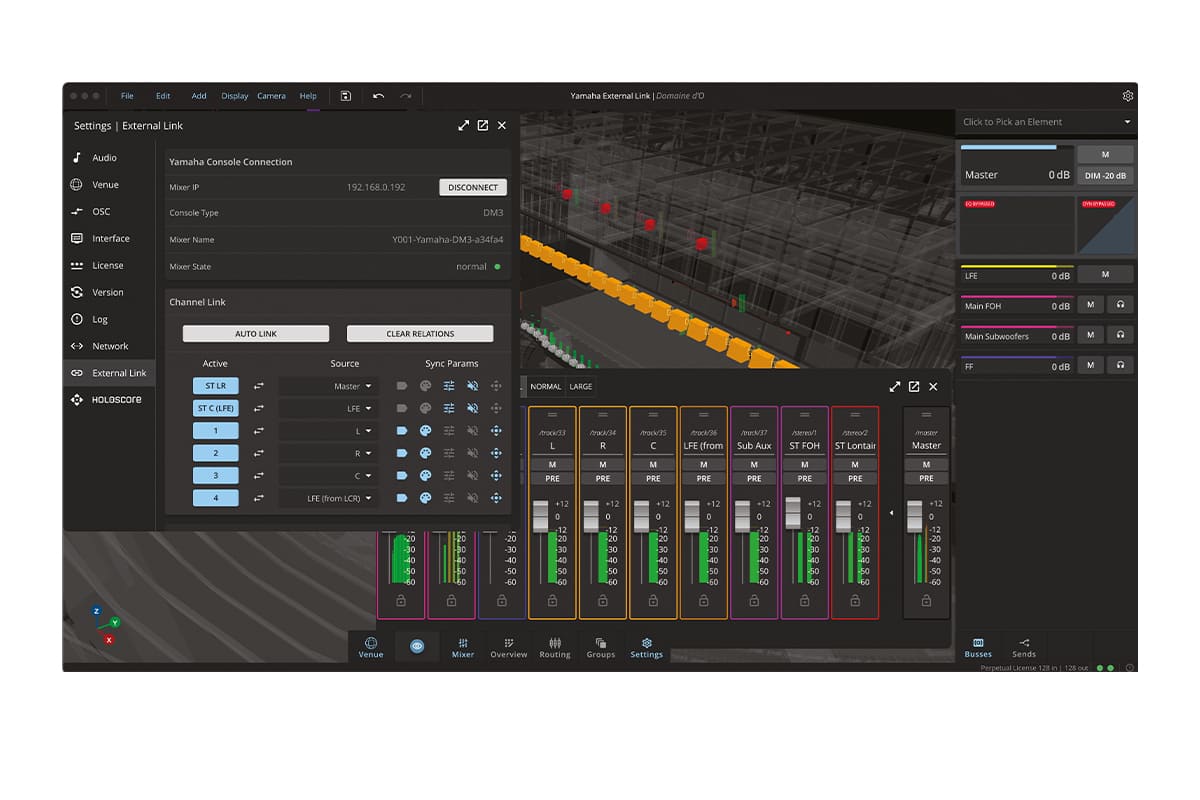Lock the L channel strip
Image resolution: width=1200 pixels, height=800 pixels.
(552, 601)
